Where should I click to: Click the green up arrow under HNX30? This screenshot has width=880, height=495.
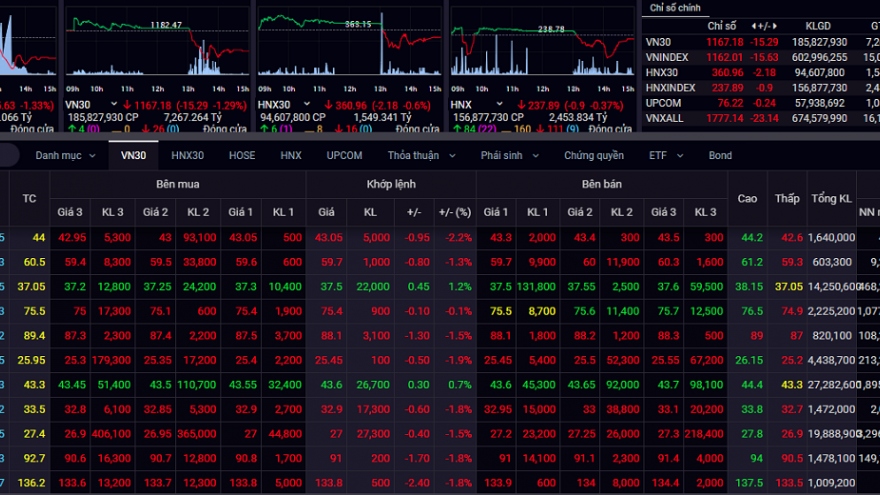click(261, 129)
